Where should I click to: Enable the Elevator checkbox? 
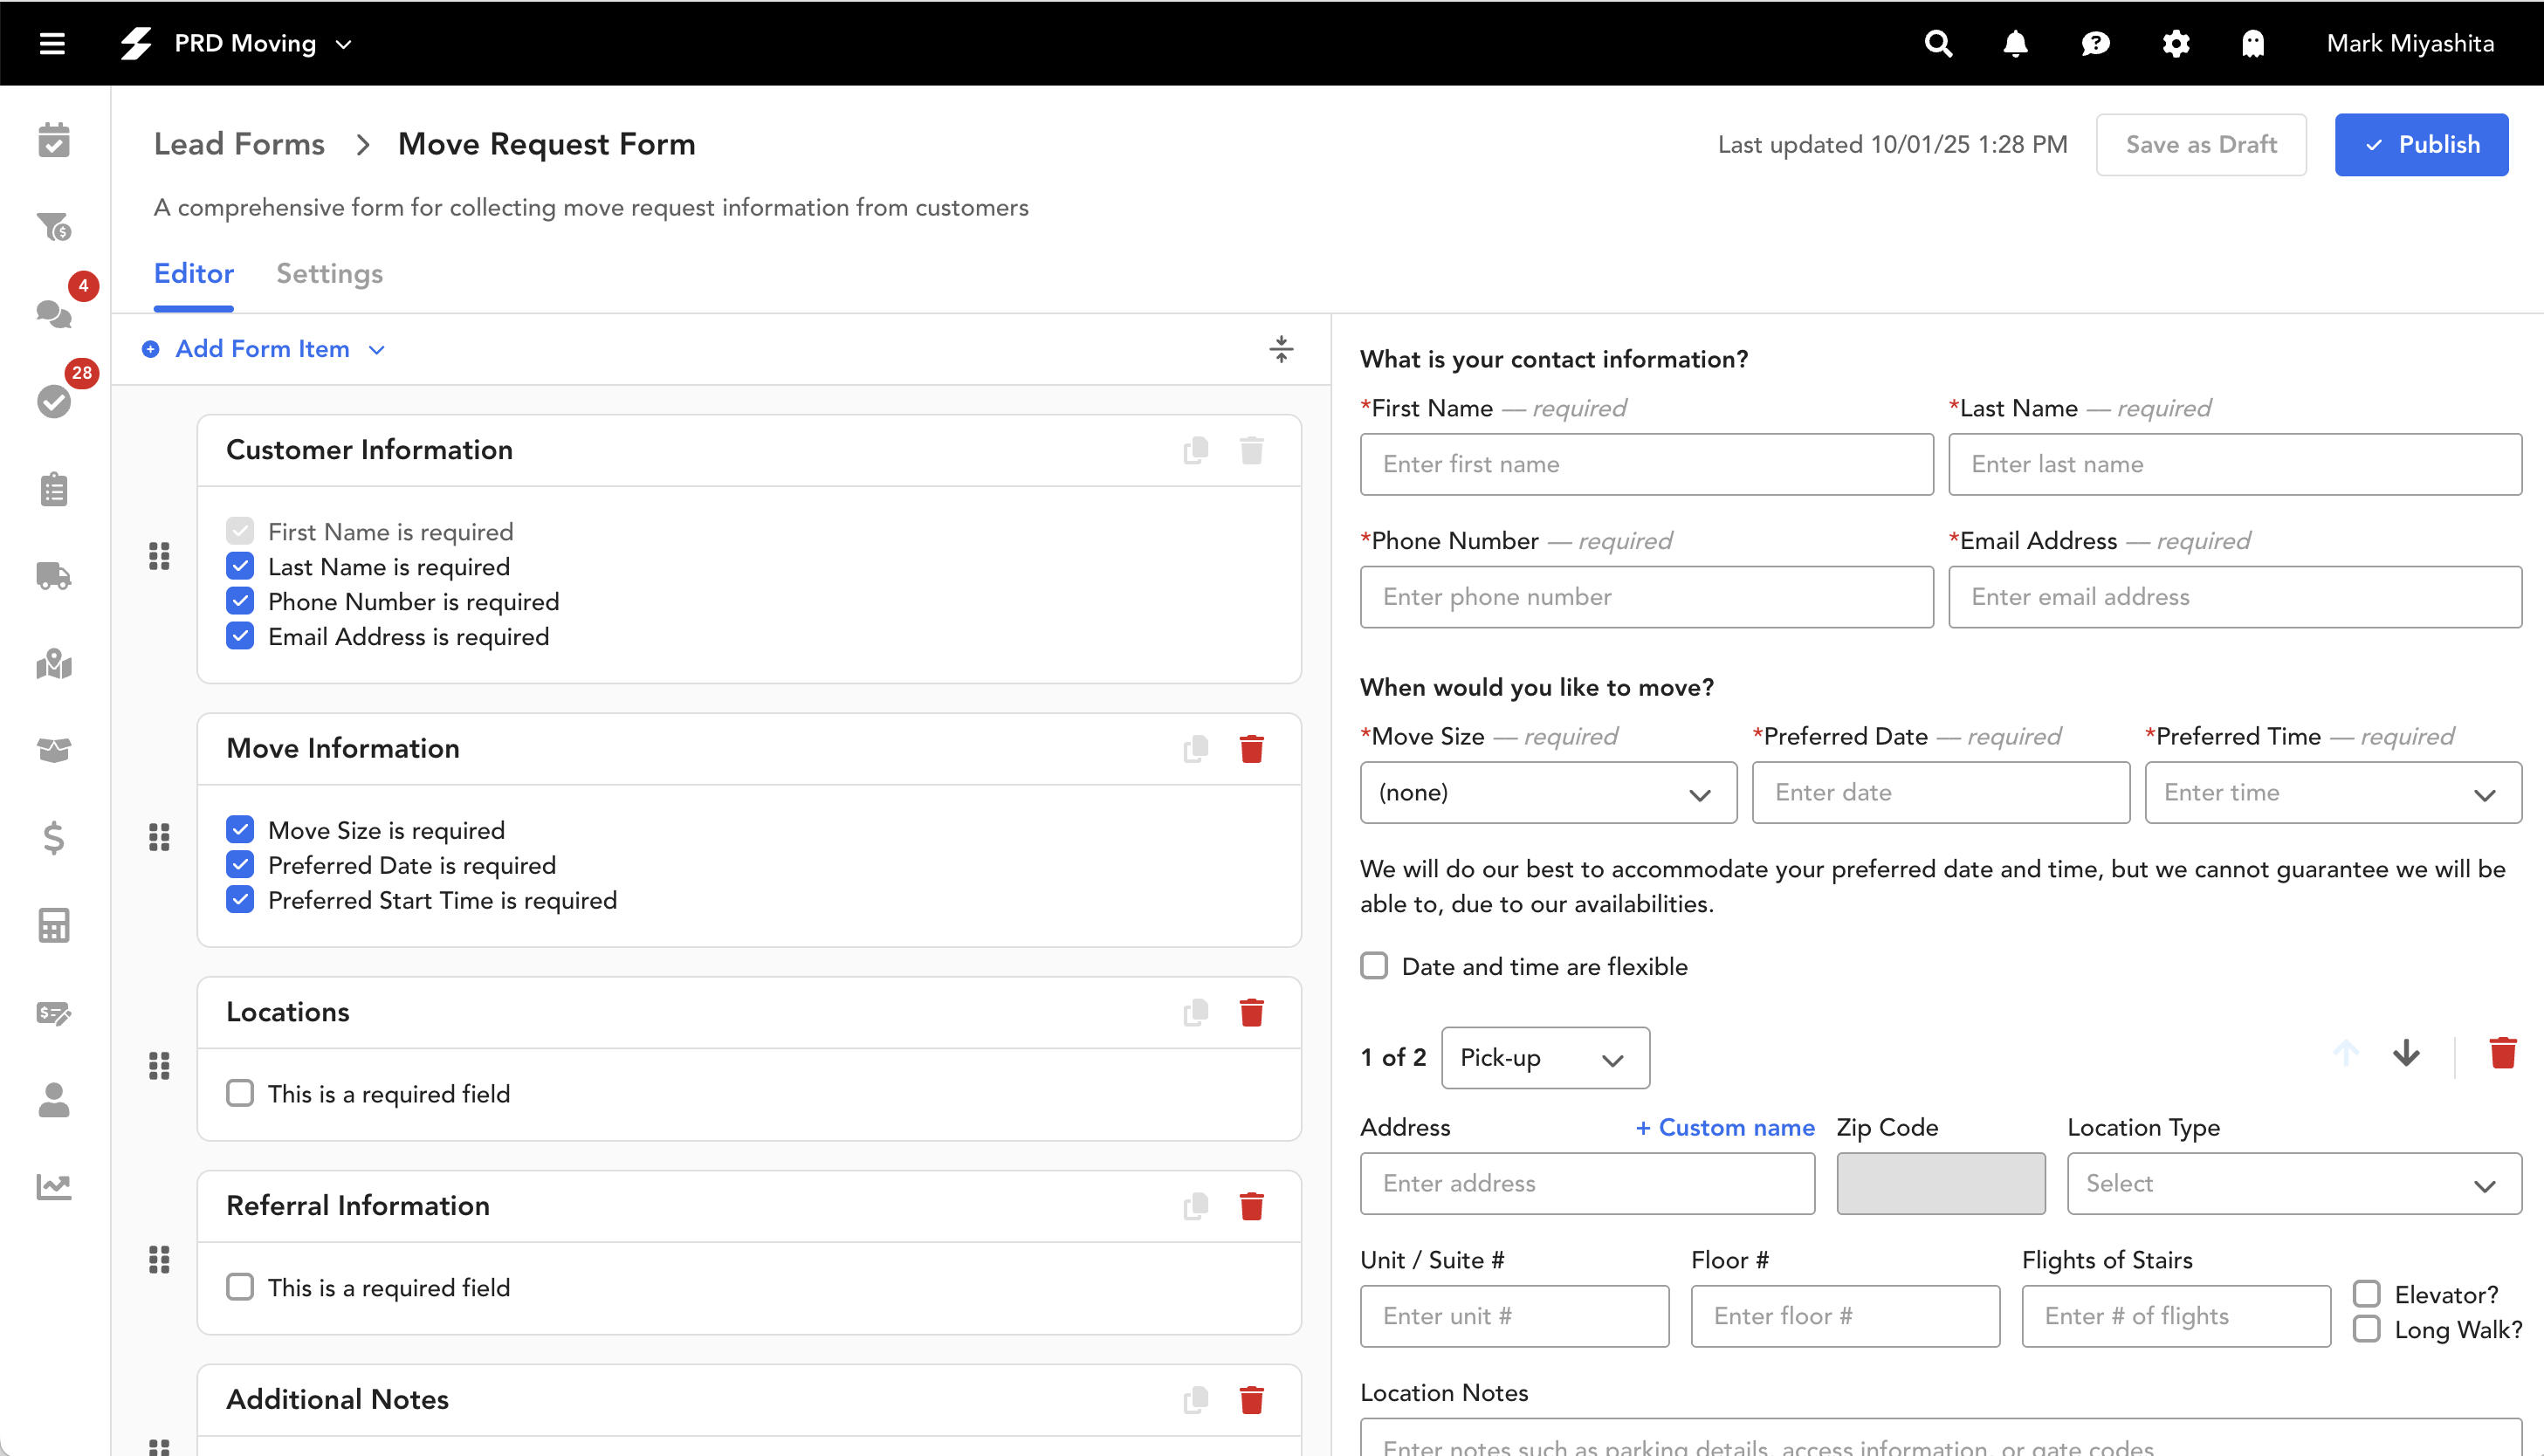click(x=2366, y=1294)
